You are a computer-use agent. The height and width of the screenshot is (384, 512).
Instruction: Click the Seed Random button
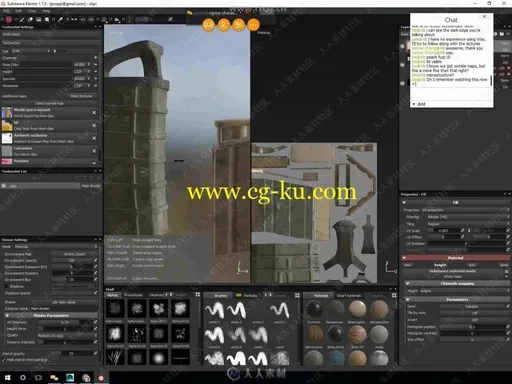pyautogui.click(x=472, y=306)
